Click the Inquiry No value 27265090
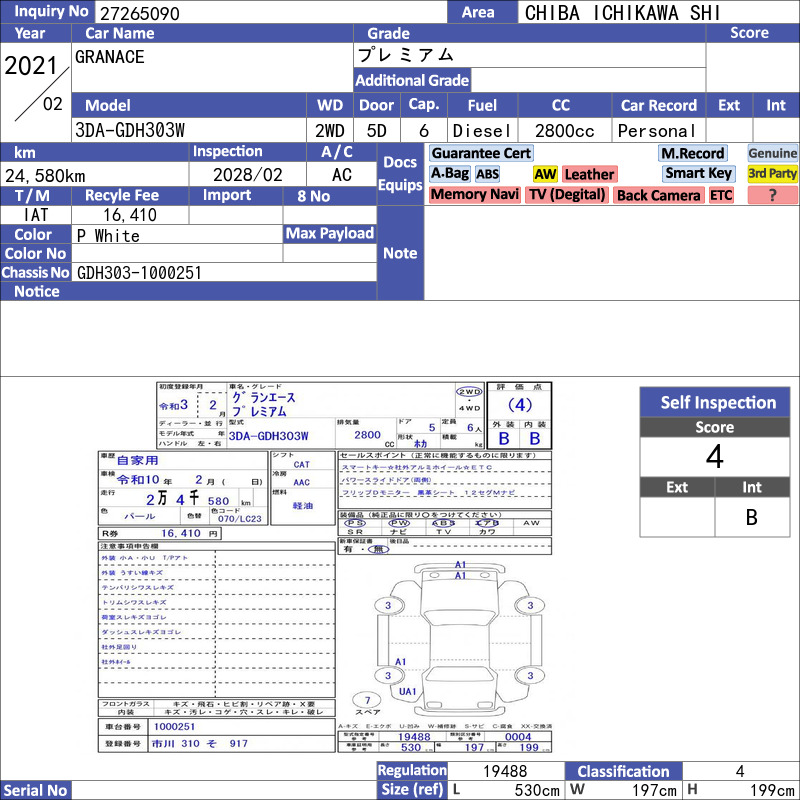 [x=140, y=13]
